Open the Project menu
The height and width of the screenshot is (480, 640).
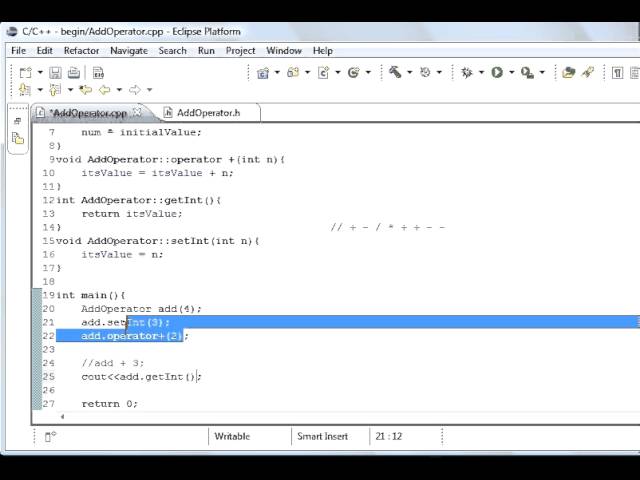(x=240, y=51)
